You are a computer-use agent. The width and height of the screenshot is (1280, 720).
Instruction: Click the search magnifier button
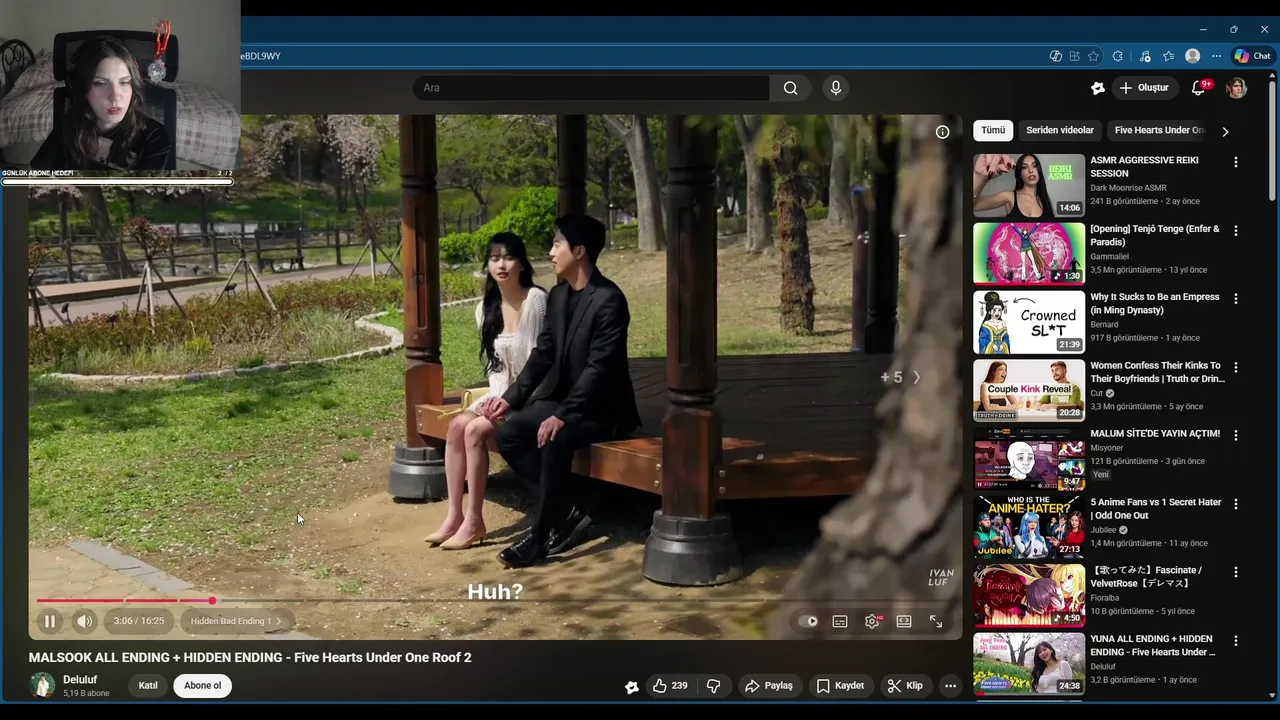coord(790,88)
